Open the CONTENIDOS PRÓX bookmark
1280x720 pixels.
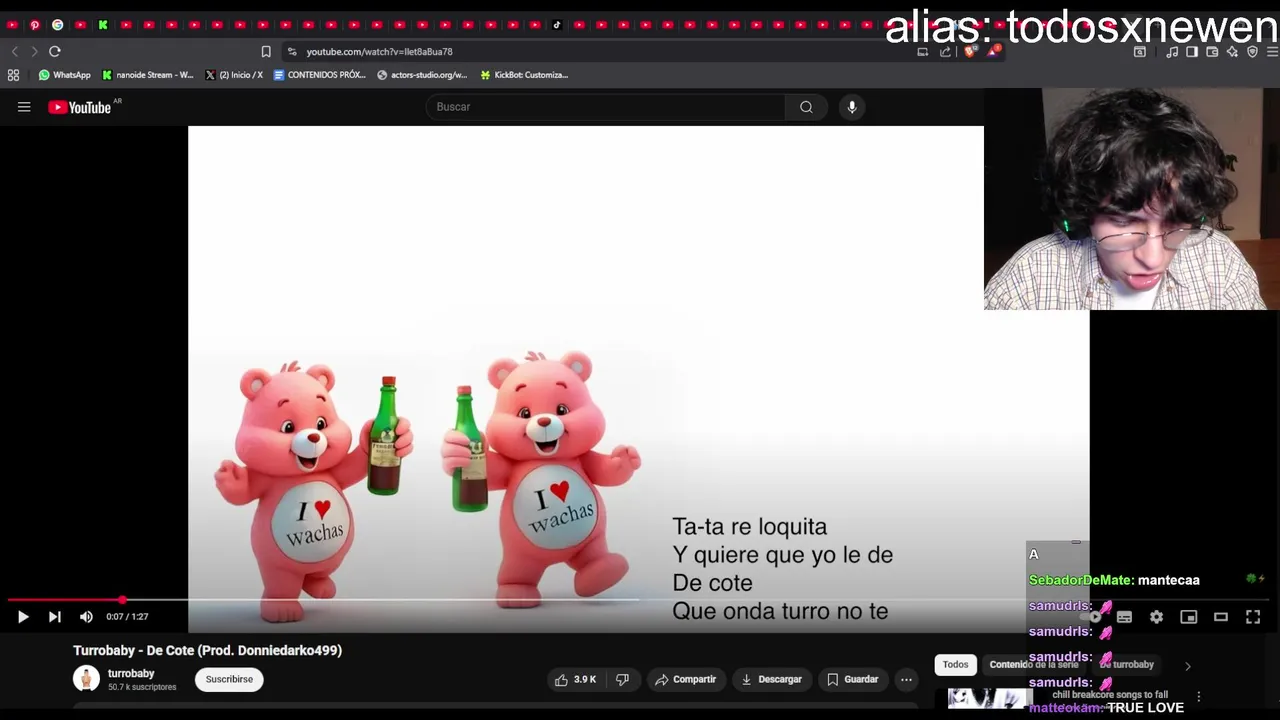click(x=320, y=75)
